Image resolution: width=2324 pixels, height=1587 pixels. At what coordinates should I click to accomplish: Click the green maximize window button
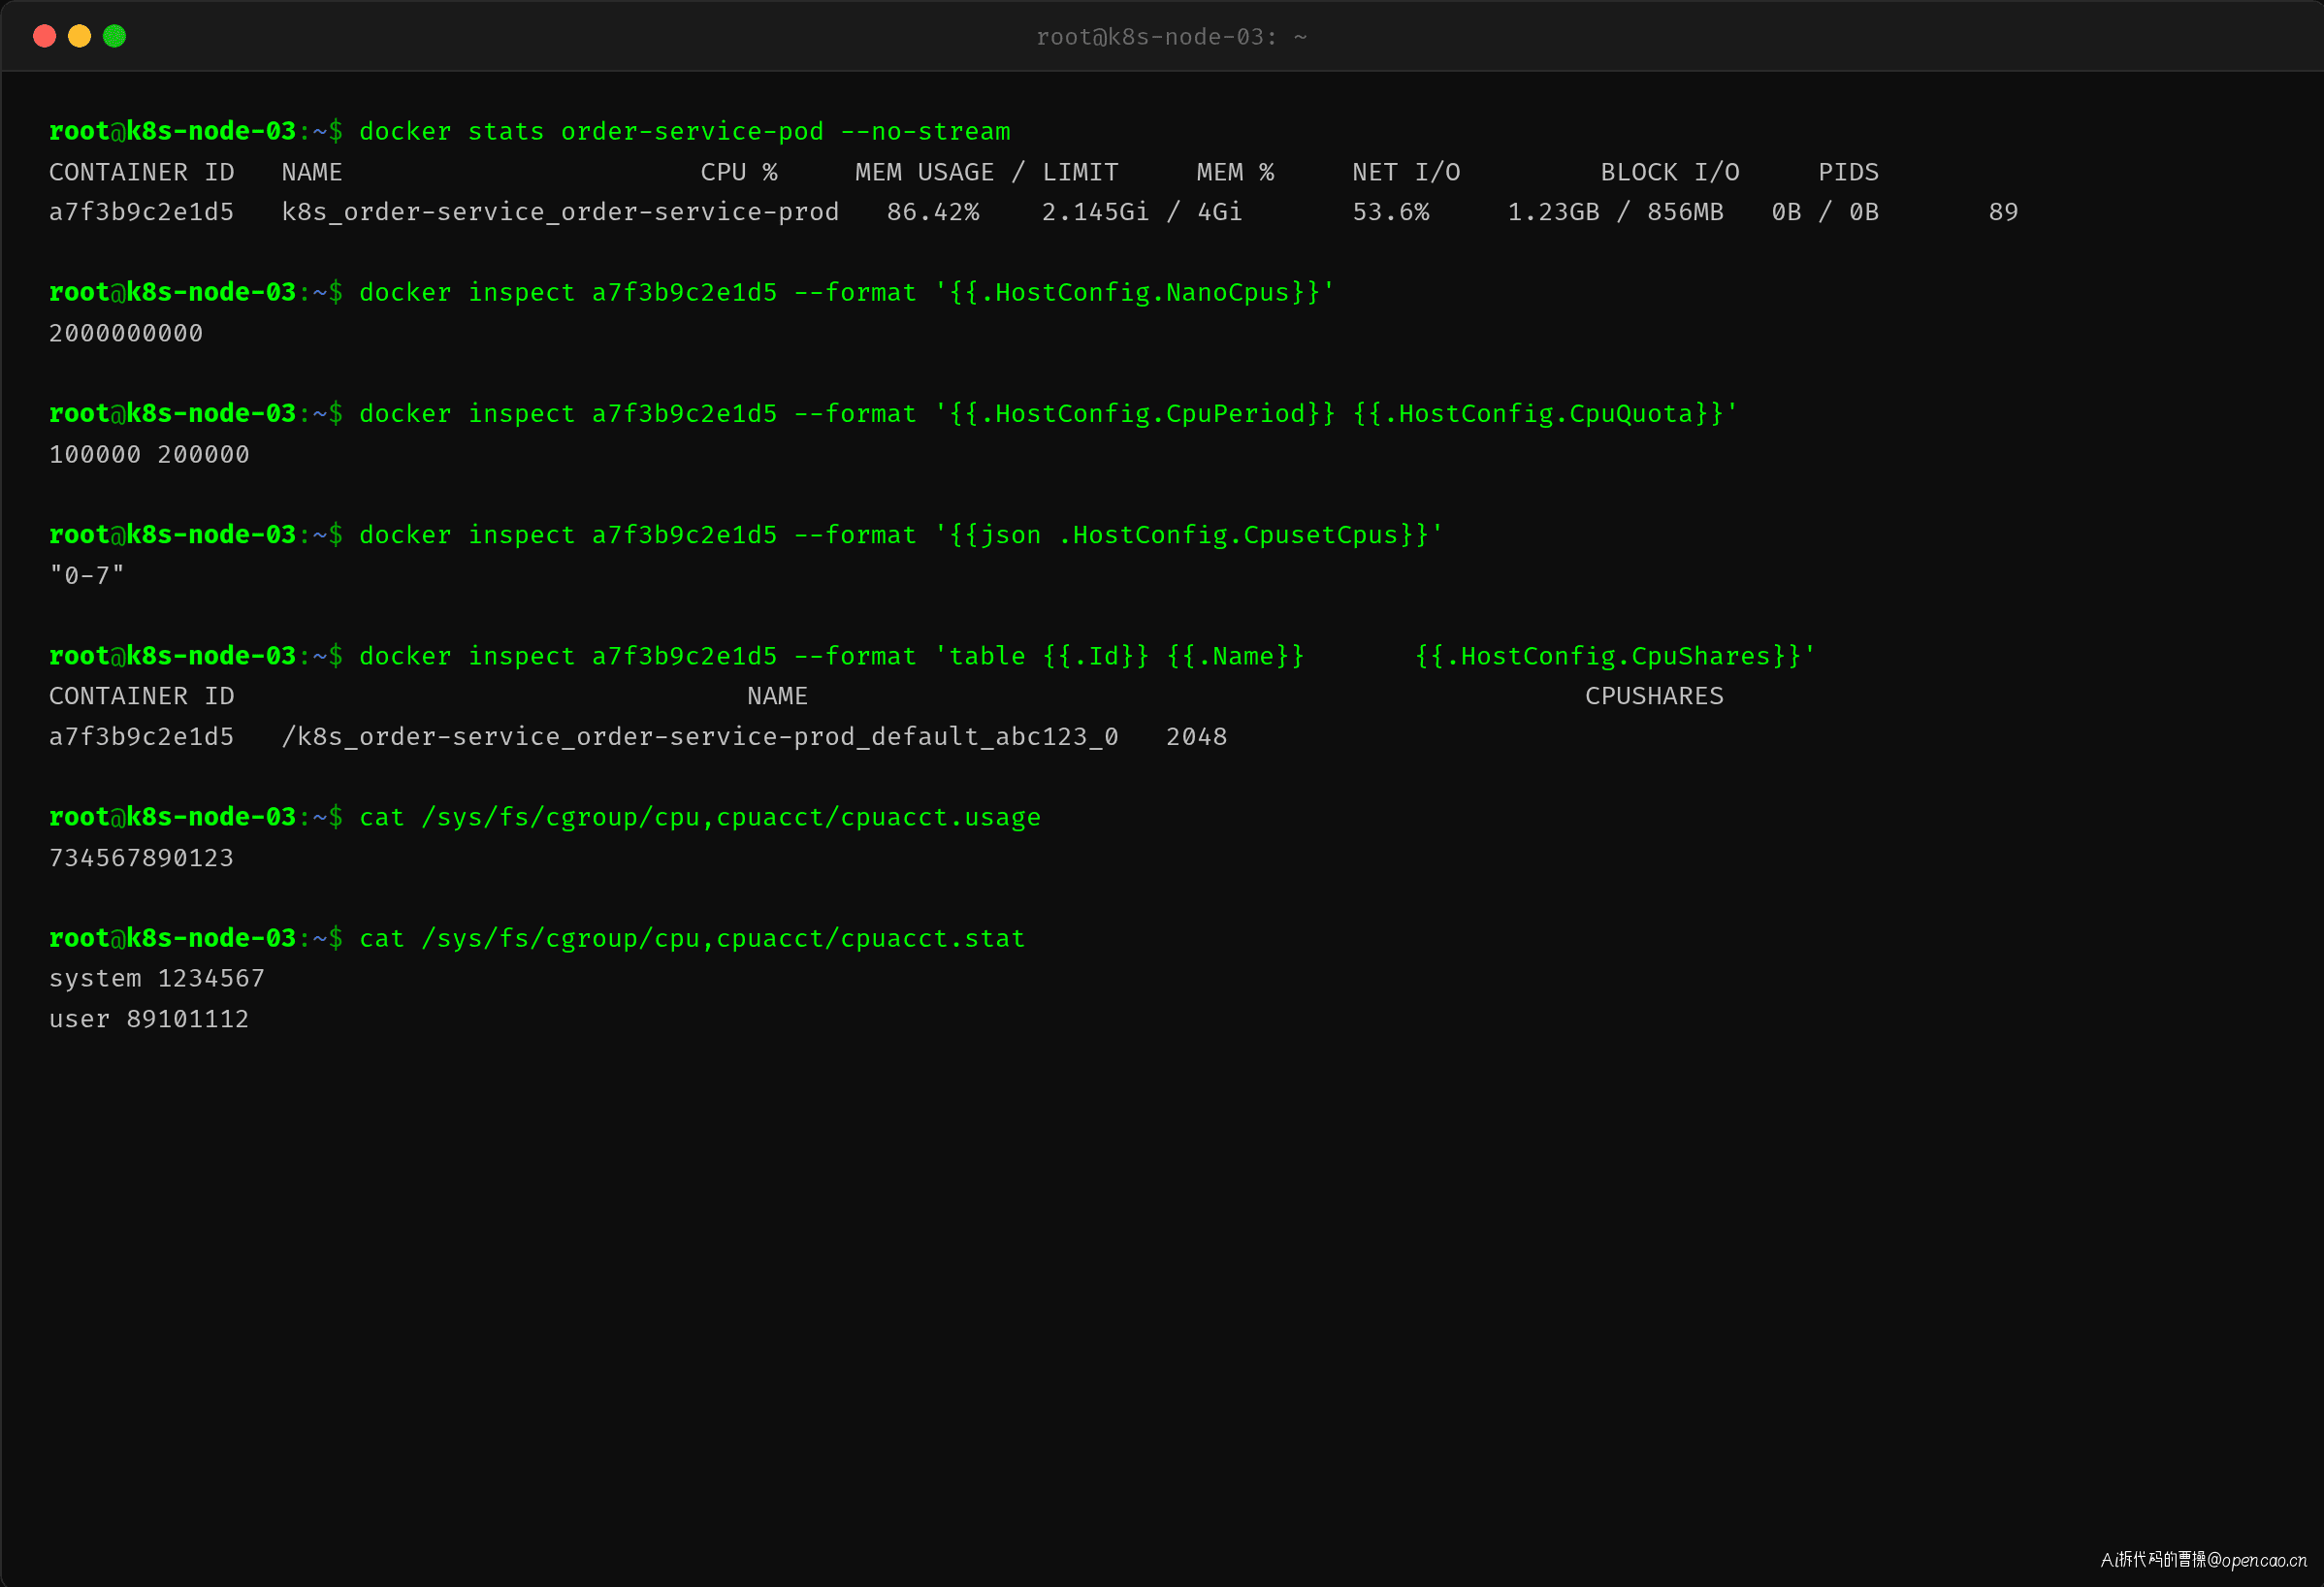(x=115, y=37)
